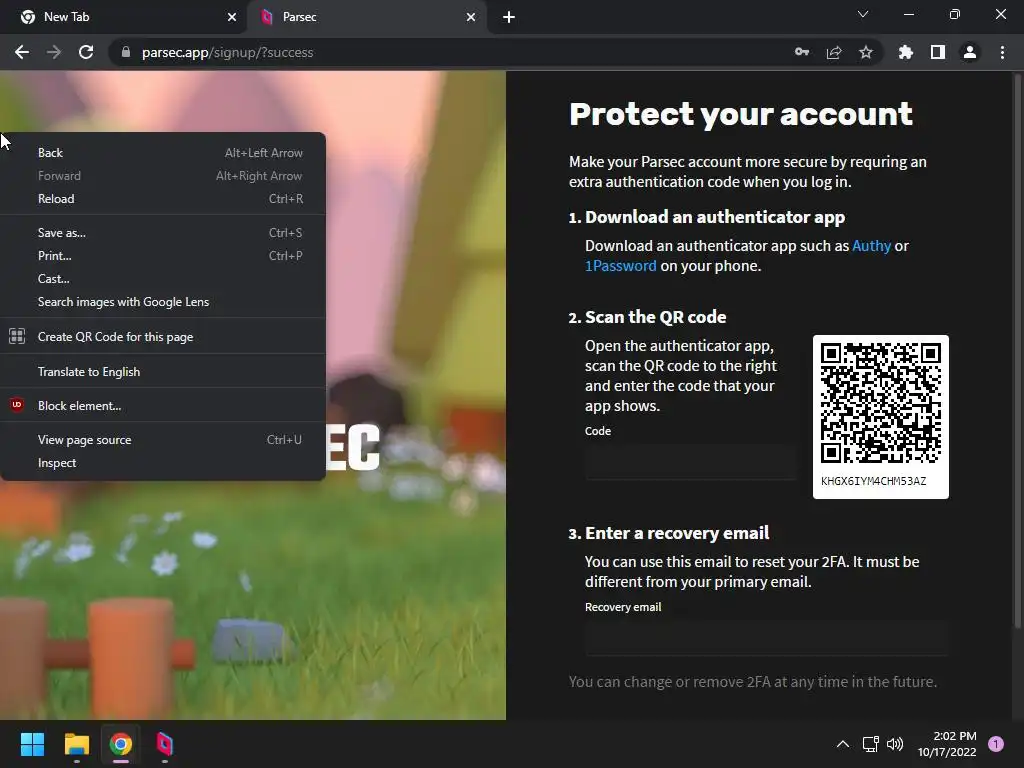Image resolution: width=1024 pixels, height=768 pixels.
Task: Click the Protect your account heading
Action: click(x=741, y=114)
